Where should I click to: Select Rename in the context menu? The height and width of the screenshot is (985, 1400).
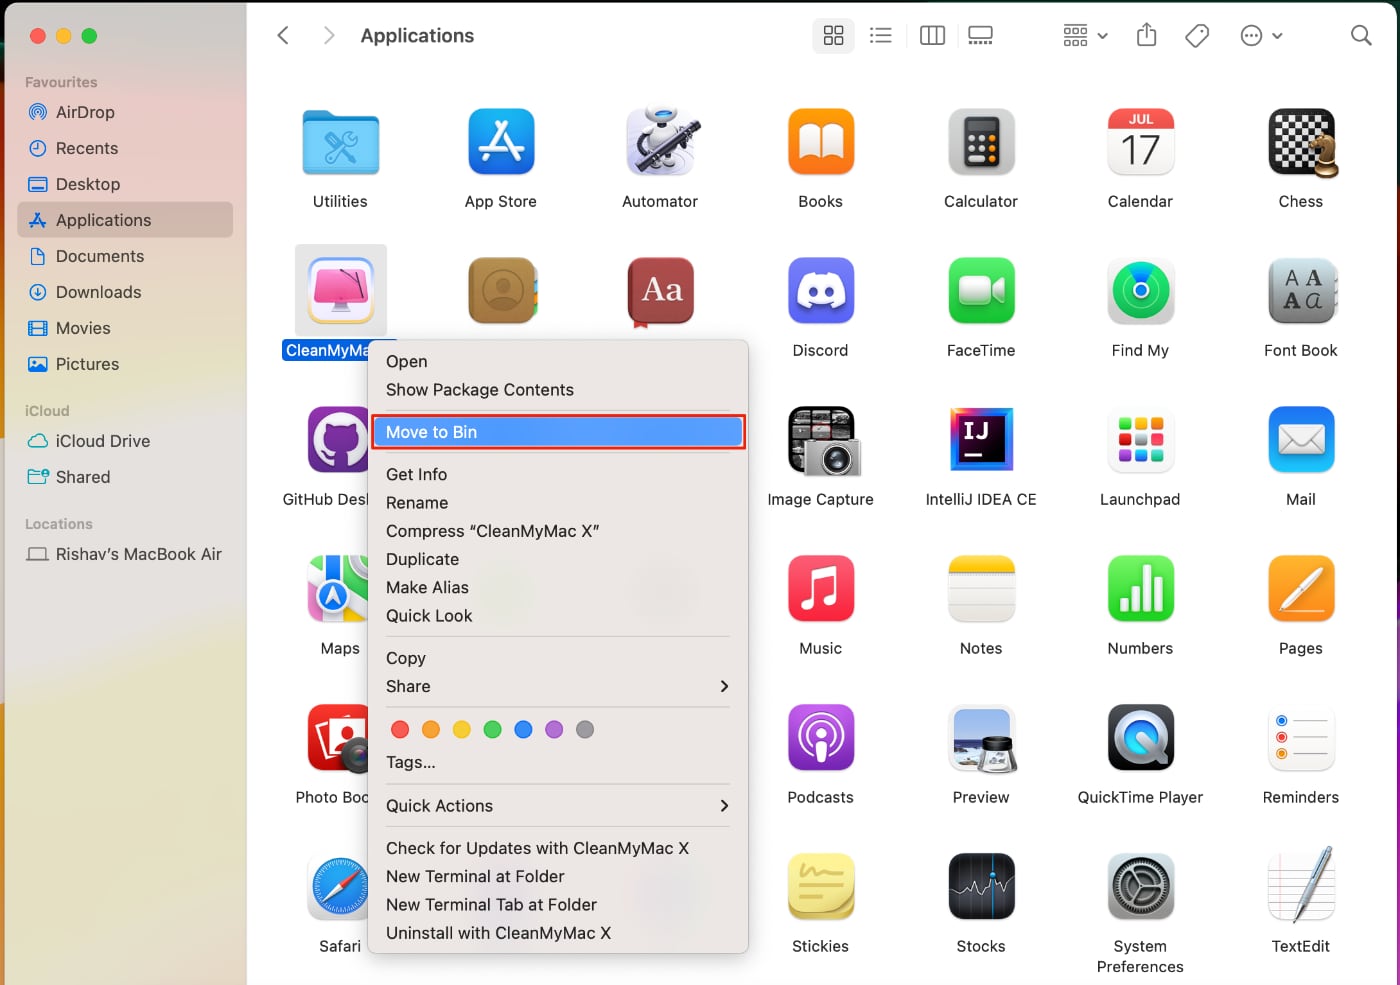point(558,503)
